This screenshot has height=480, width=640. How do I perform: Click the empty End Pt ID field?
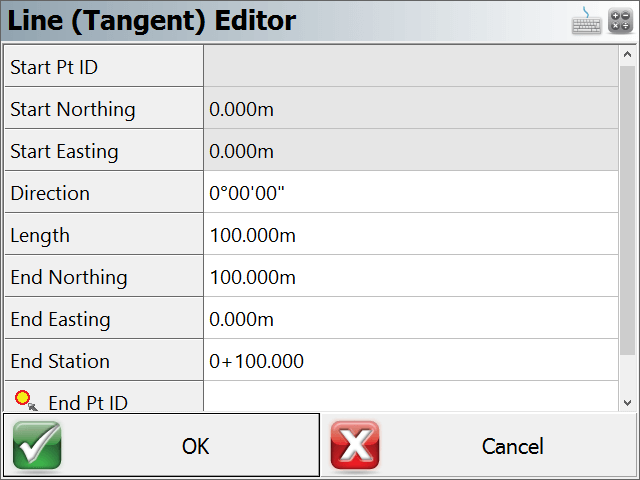[411, 396]
